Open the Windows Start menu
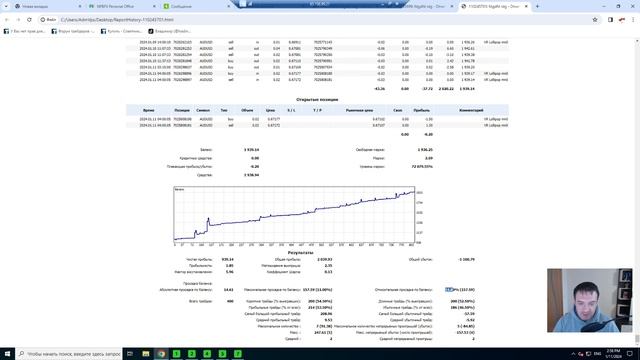The height and width of the screenshot is (360, 640). coord(7,354)
